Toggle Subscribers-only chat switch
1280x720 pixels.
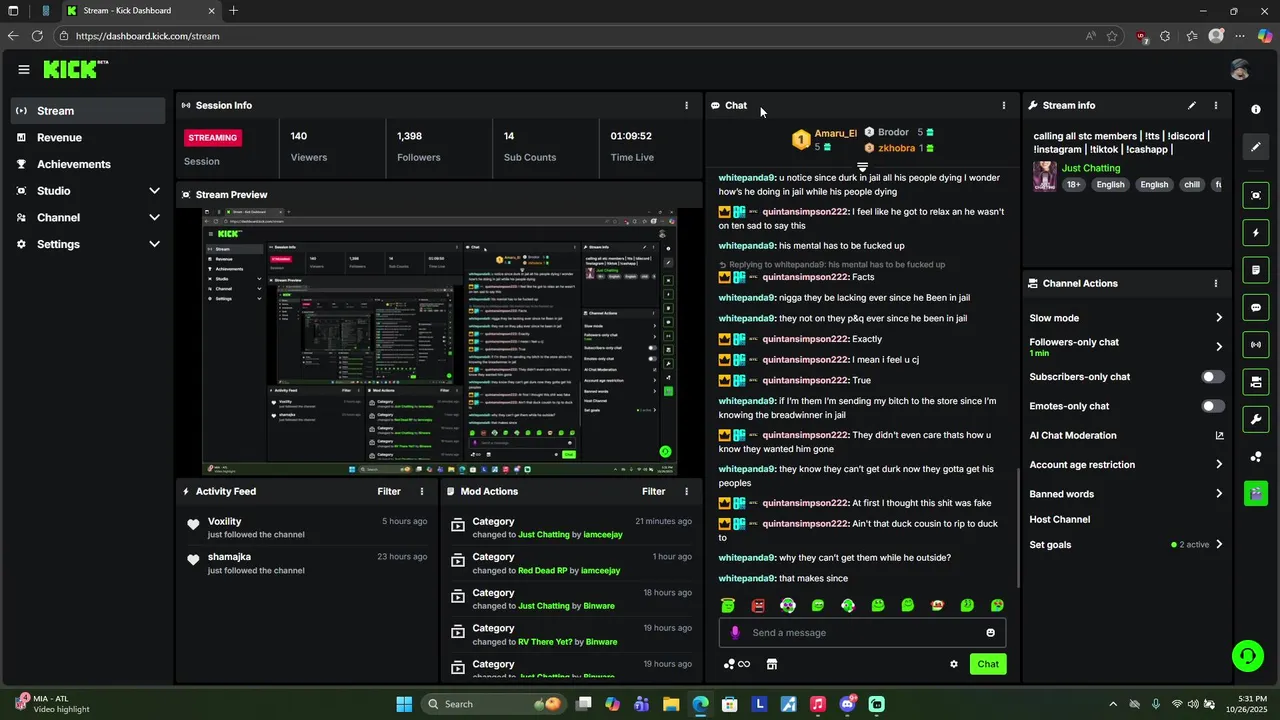pos(1212,377)
